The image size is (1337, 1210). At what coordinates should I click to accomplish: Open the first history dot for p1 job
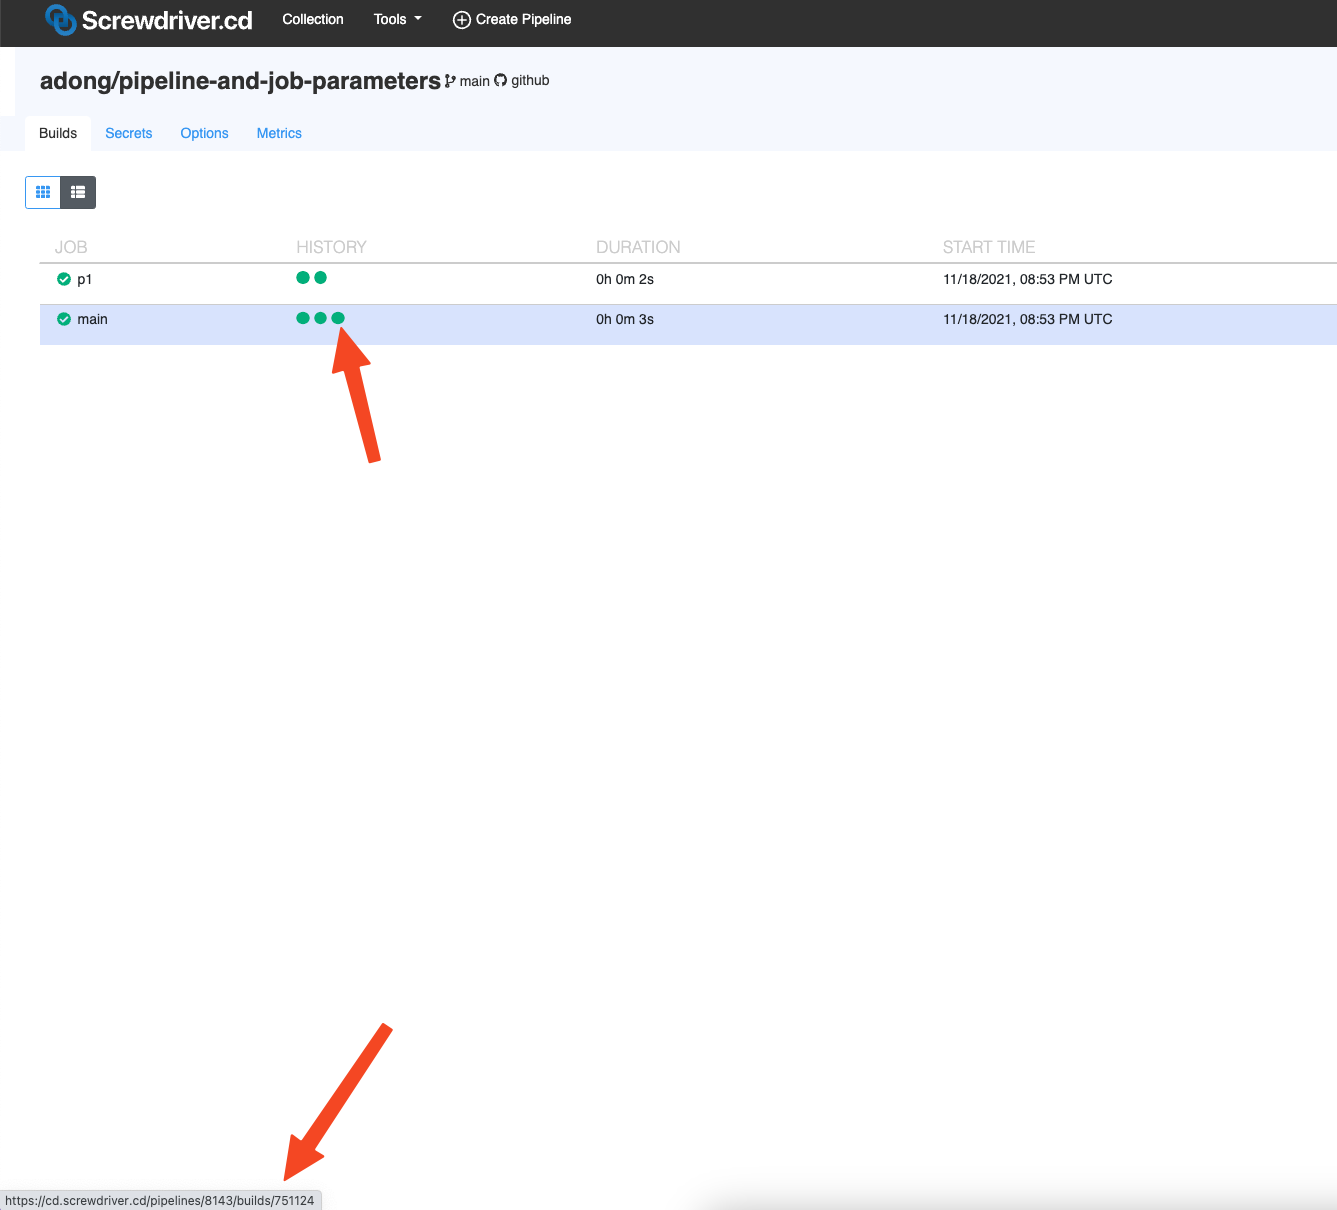(302, 278)
